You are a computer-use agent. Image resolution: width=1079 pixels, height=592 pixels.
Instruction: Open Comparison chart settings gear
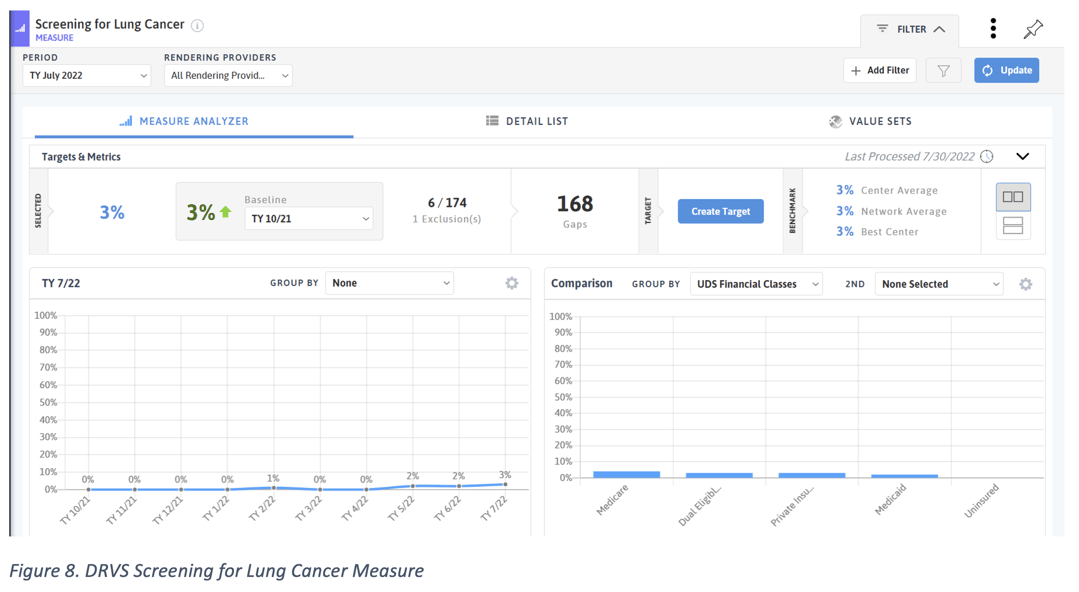[x=1025, y=284]
